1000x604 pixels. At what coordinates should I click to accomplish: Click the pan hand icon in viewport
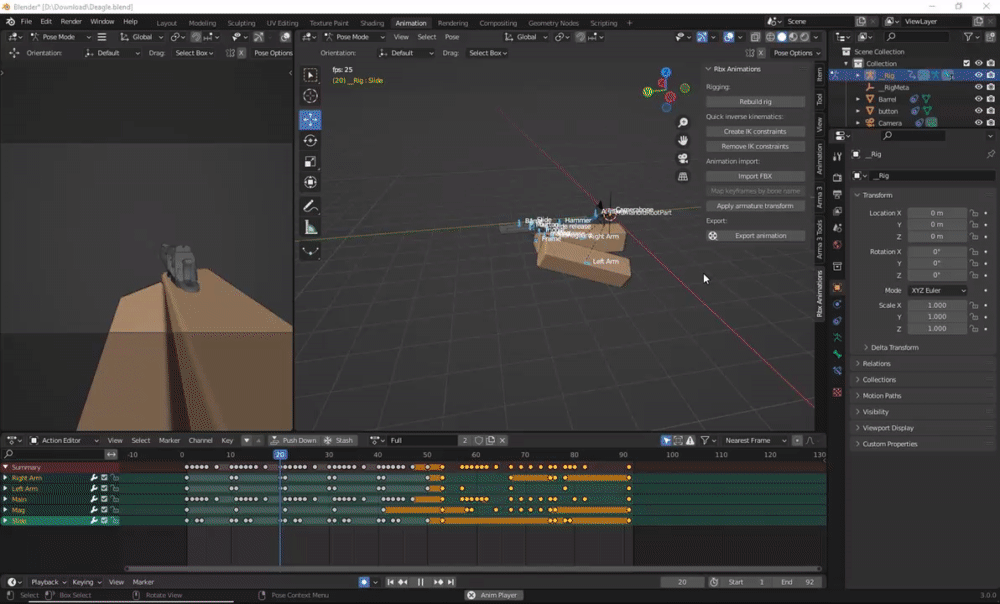[683, 141]
